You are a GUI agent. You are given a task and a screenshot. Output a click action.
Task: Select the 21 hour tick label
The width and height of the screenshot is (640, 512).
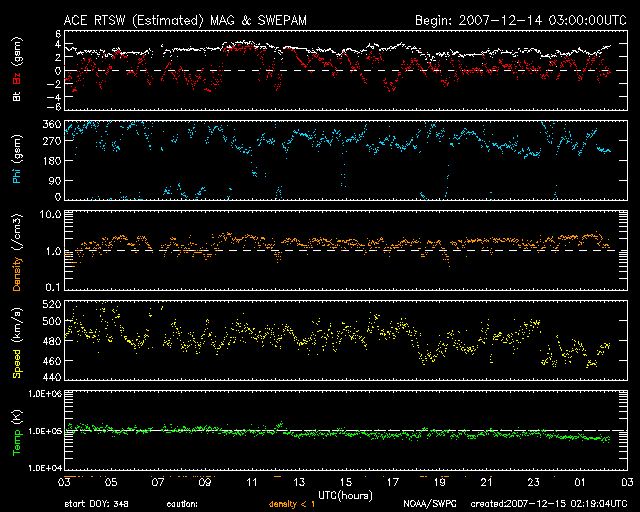[485, 482]
